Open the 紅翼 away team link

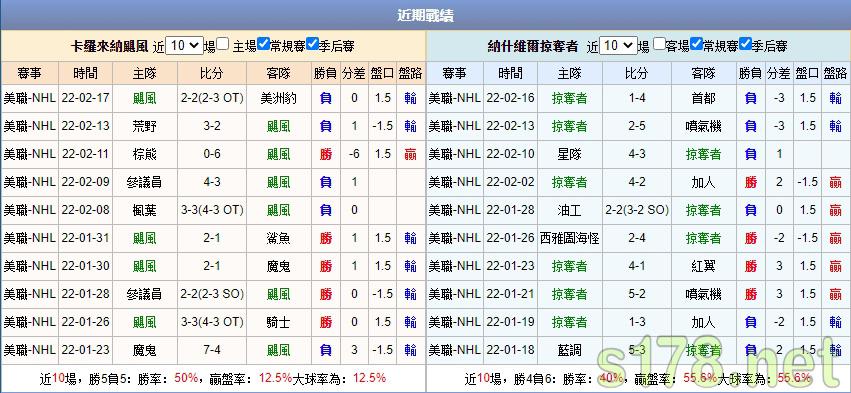point(703,266)
